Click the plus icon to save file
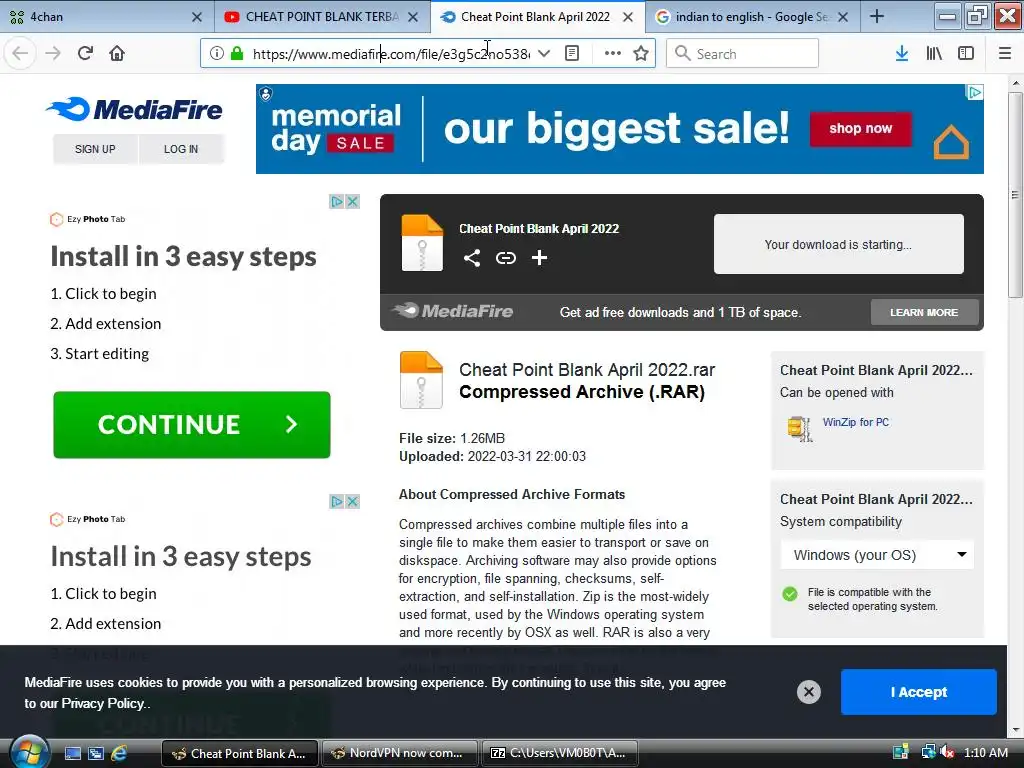1024x768 pixels. [539, 258]
